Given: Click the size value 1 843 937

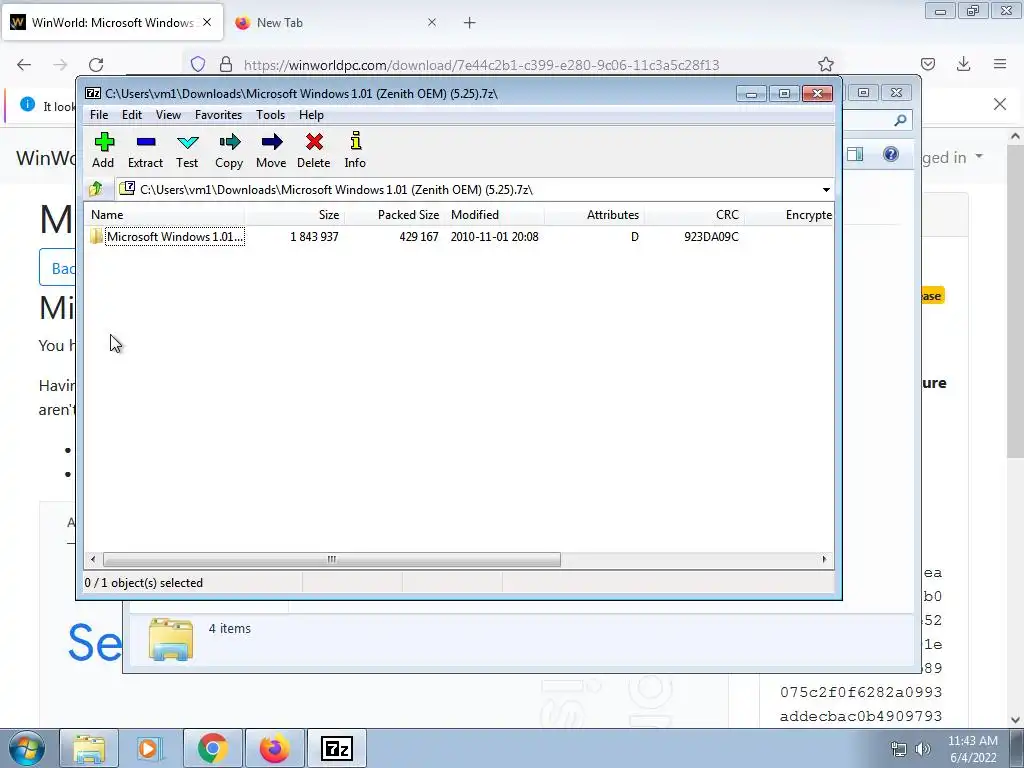Looking at the screenshot, I should click(314, 236).
